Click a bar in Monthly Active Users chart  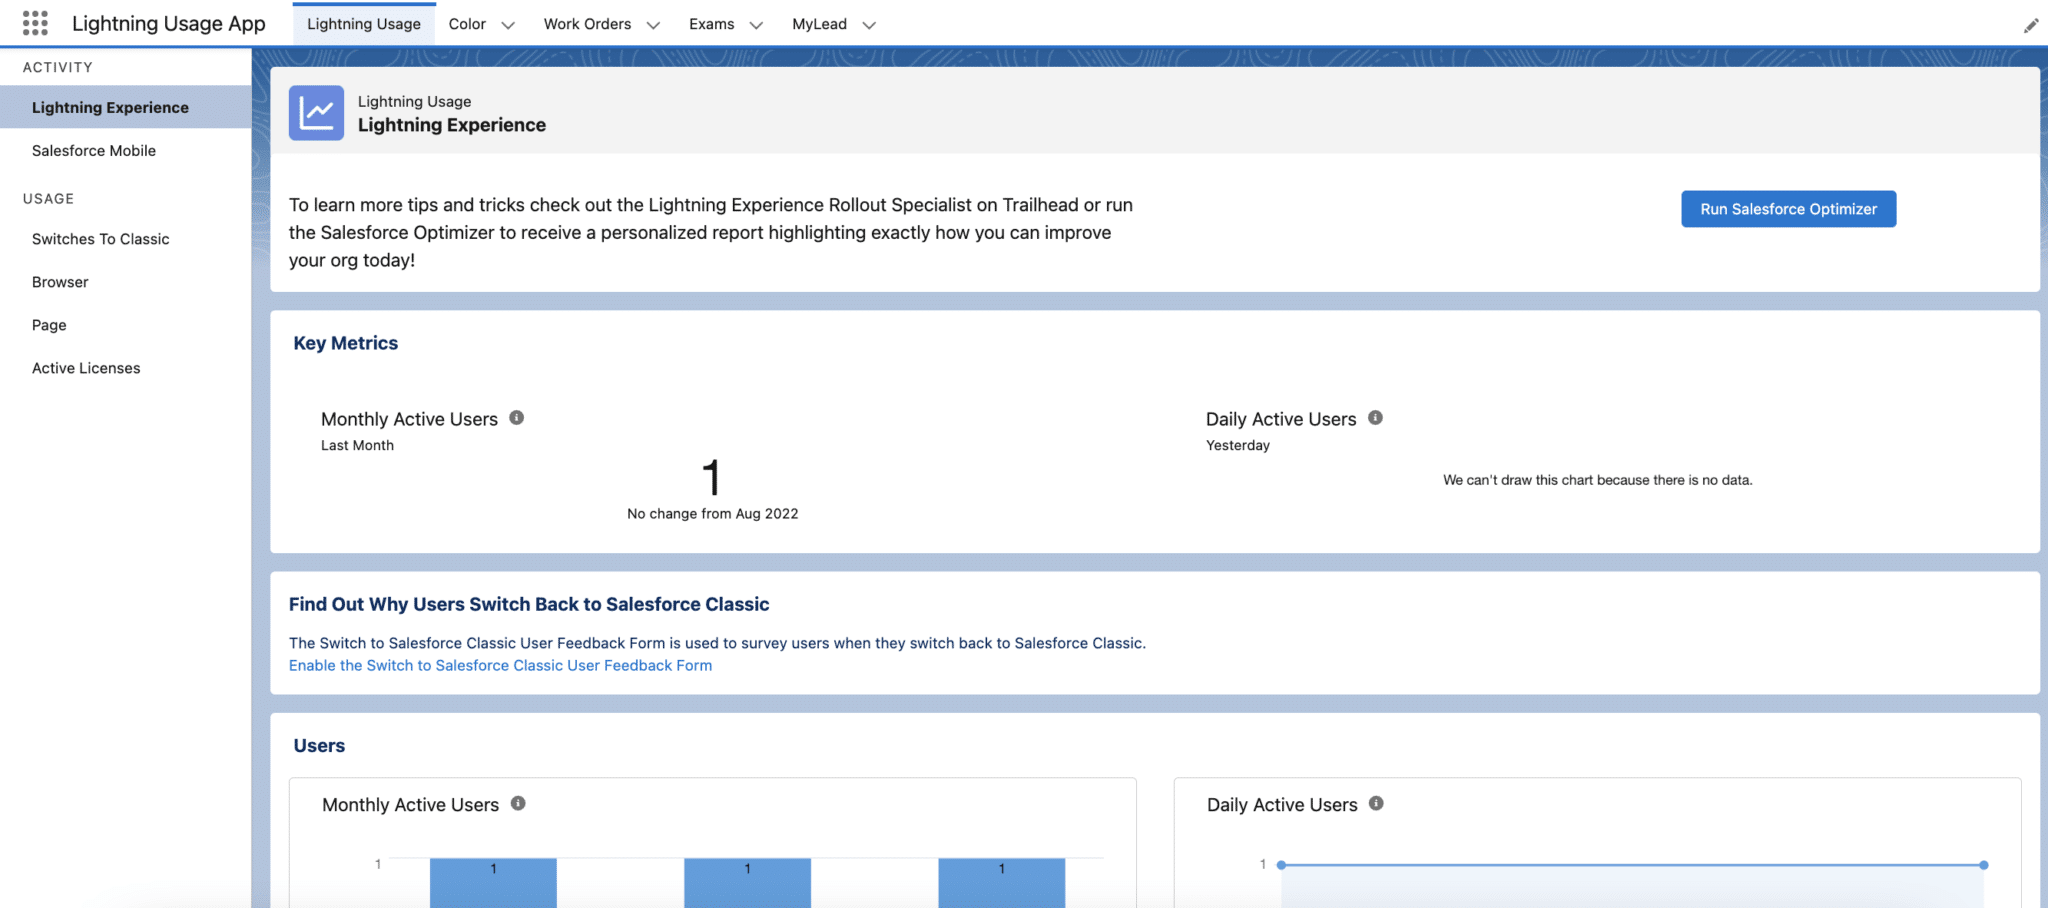(x=492, y=880)
